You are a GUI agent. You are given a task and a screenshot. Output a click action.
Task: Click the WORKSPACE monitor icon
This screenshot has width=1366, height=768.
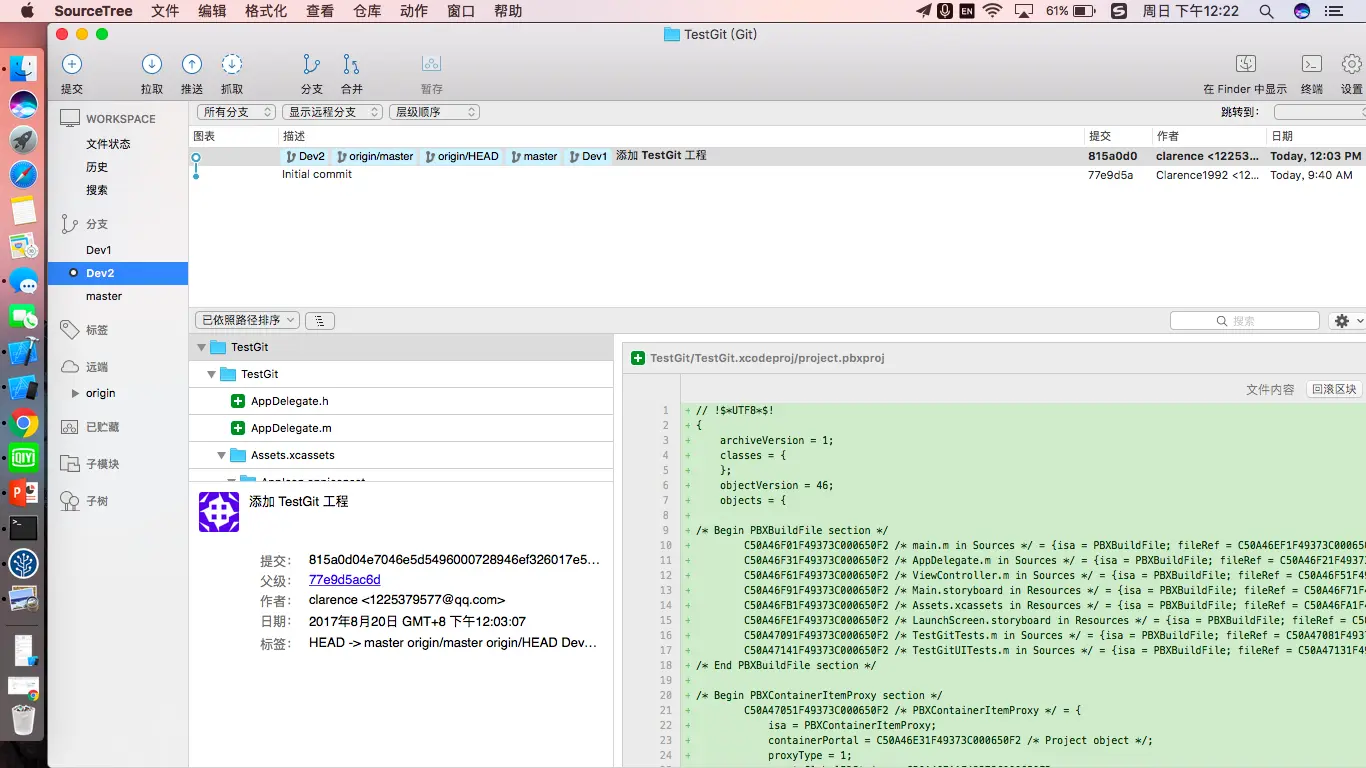[x=69, y=118]
